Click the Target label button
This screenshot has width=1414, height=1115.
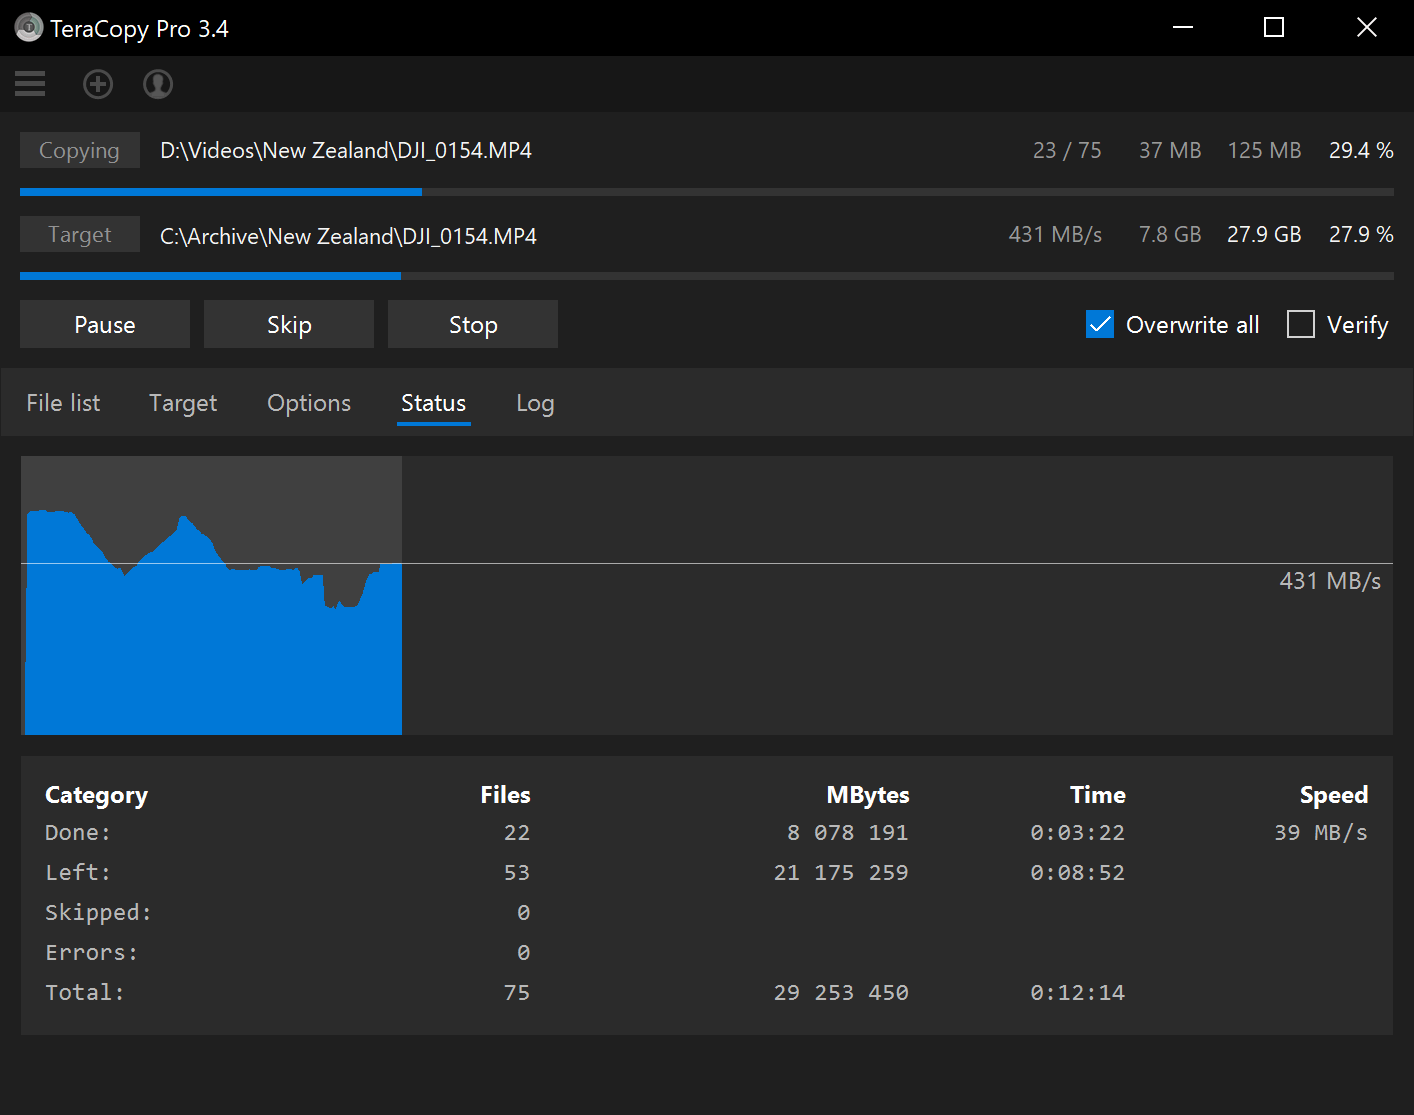coord(79,234)
